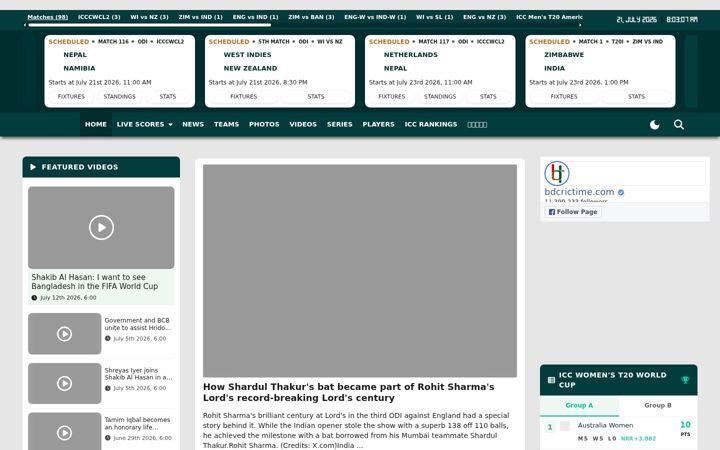The height and width of the screenshot is (450, 720).
Task: Click the Zimbabwe team name in Match 1 card
Action: point(564,55)
